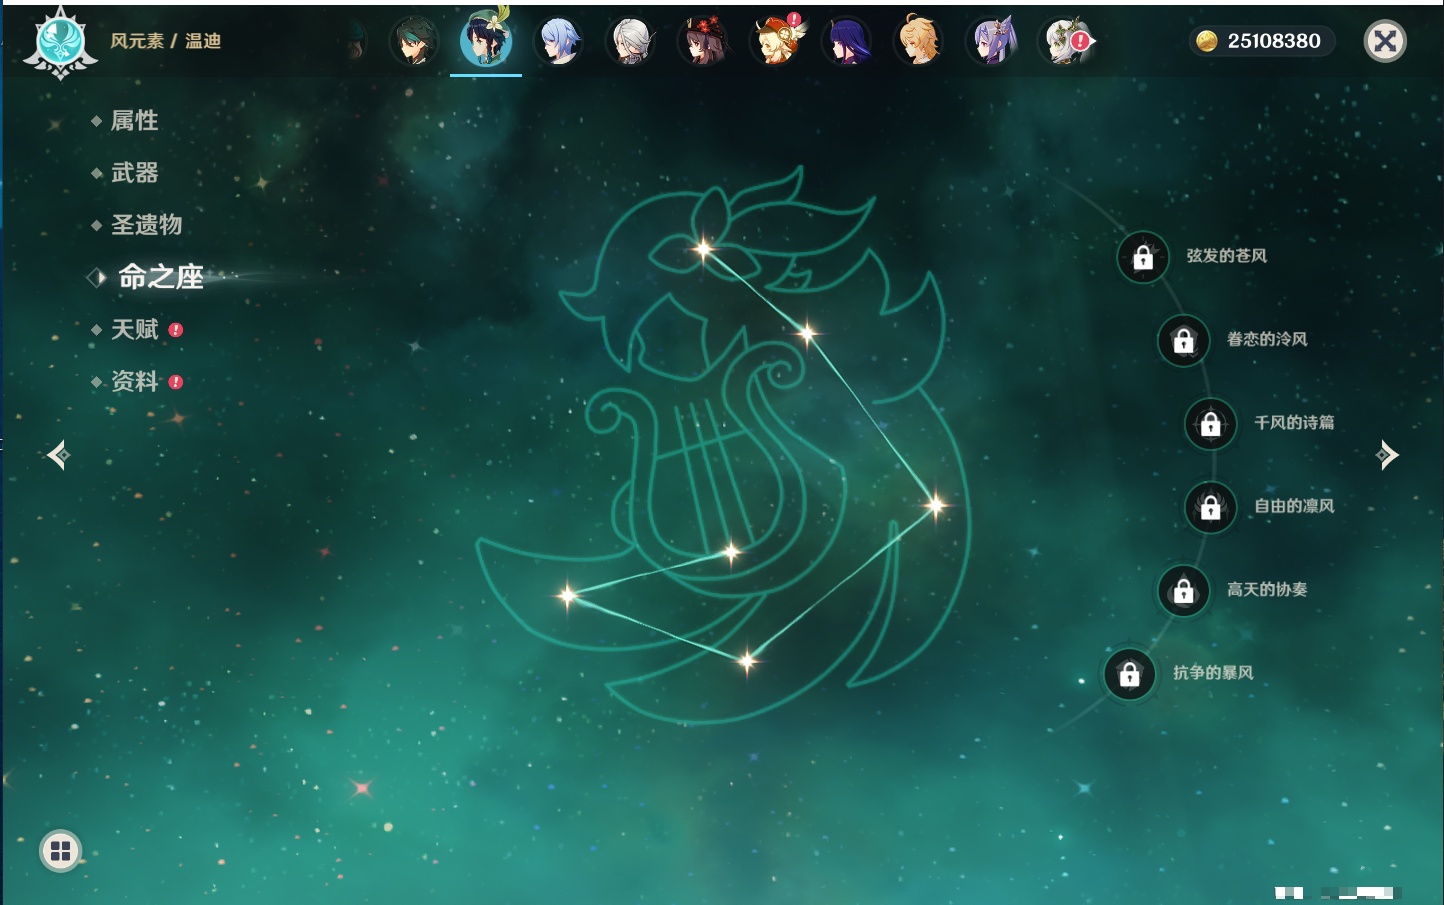The height and width of the screenshot is (905, 1444).
Task: Select the white-haired avatar with green leaf
Action: (1066, 42)
